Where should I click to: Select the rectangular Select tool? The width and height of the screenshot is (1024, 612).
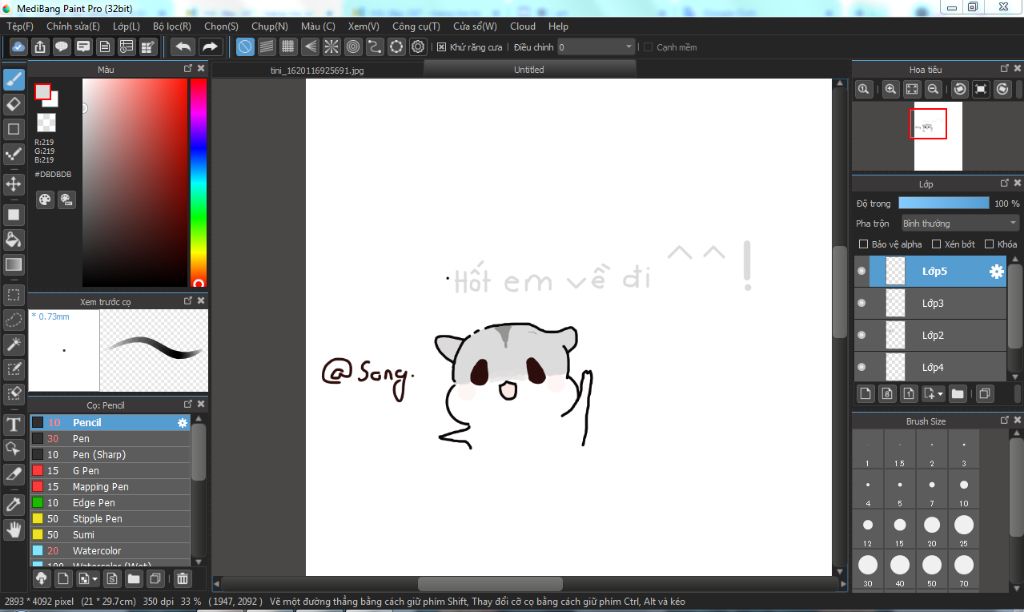(14, 295)
